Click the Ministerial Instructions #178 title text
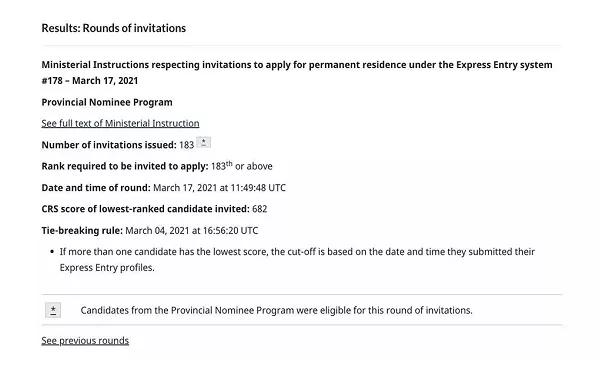 click(x=297, y=72)
